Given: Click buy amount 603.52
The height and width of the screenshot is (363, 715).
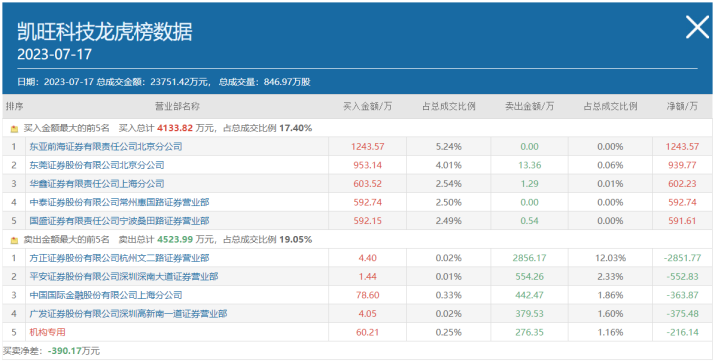Looking at the screenshot, I should 368,184.
